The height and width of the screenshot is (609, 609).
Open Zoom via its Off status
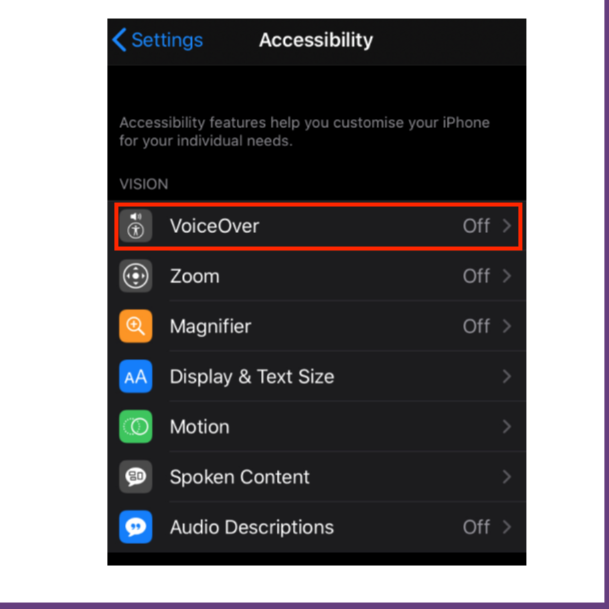click(476, 276)
